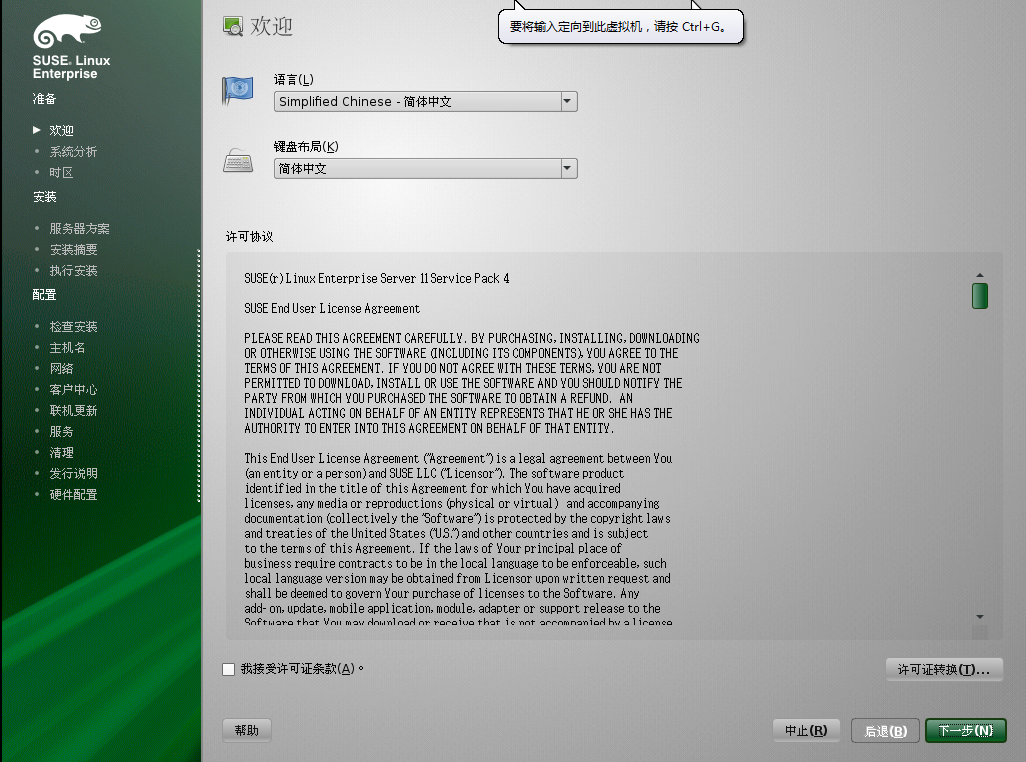This screenshot has width=1026, height=762.
Task: Click the language dropdown arrow button
Action: pos(567,101)
